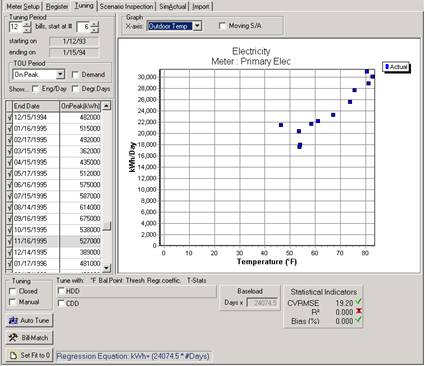Toggle the Moving S/A checkbox
The image size is (425, 366).
click(222, 26)
